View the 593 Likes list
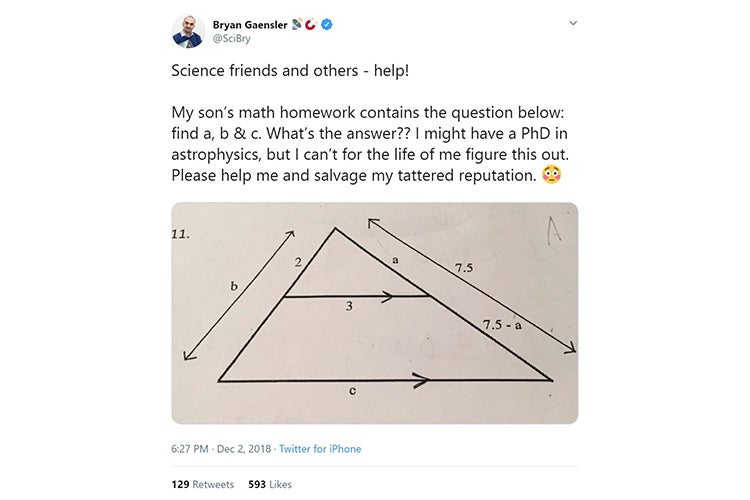This screenshot has height=500, width=750. click(268, 484)
